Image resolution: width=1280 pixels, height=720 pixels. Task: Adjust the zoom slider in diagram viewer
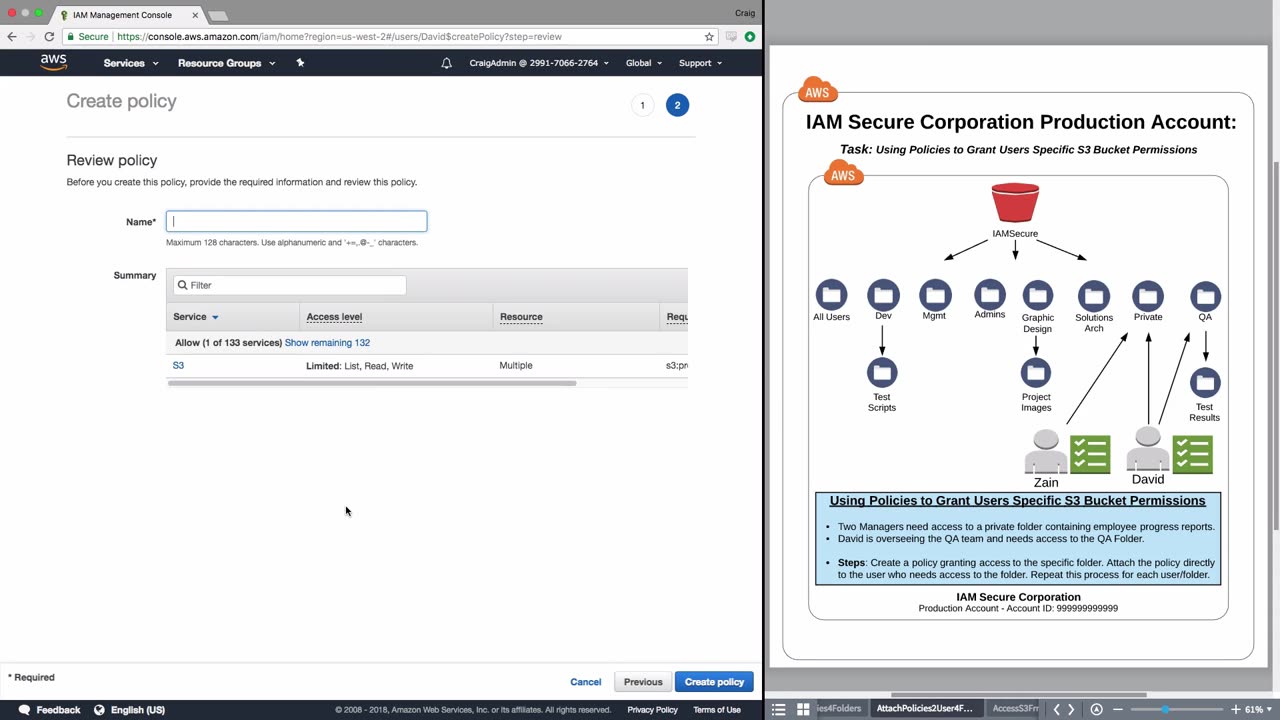[x=1165, y=710]
